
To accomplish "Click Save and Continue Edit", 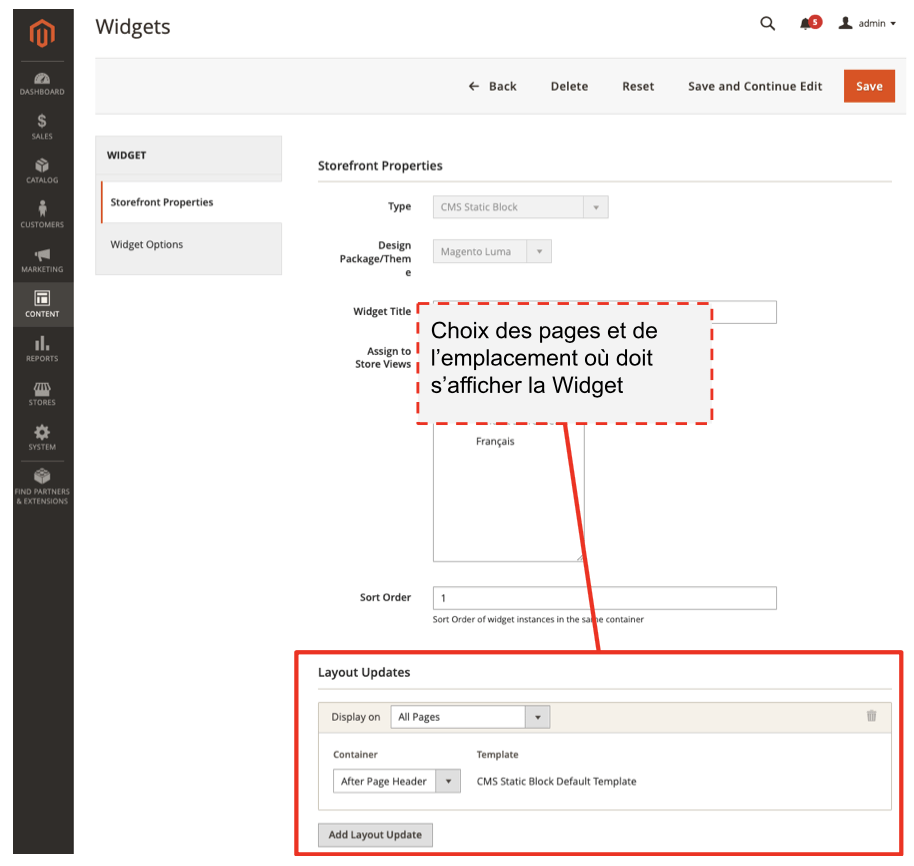I will (755, 86).
